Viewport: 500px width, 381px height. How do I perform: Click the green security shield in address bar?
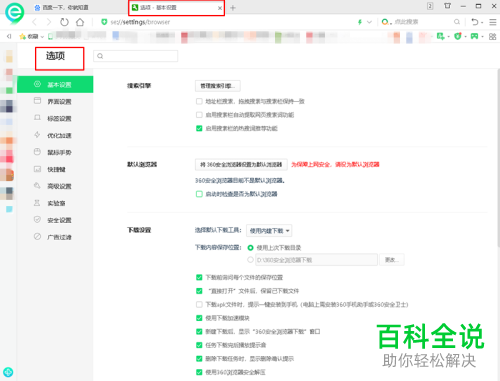[104, 22]
